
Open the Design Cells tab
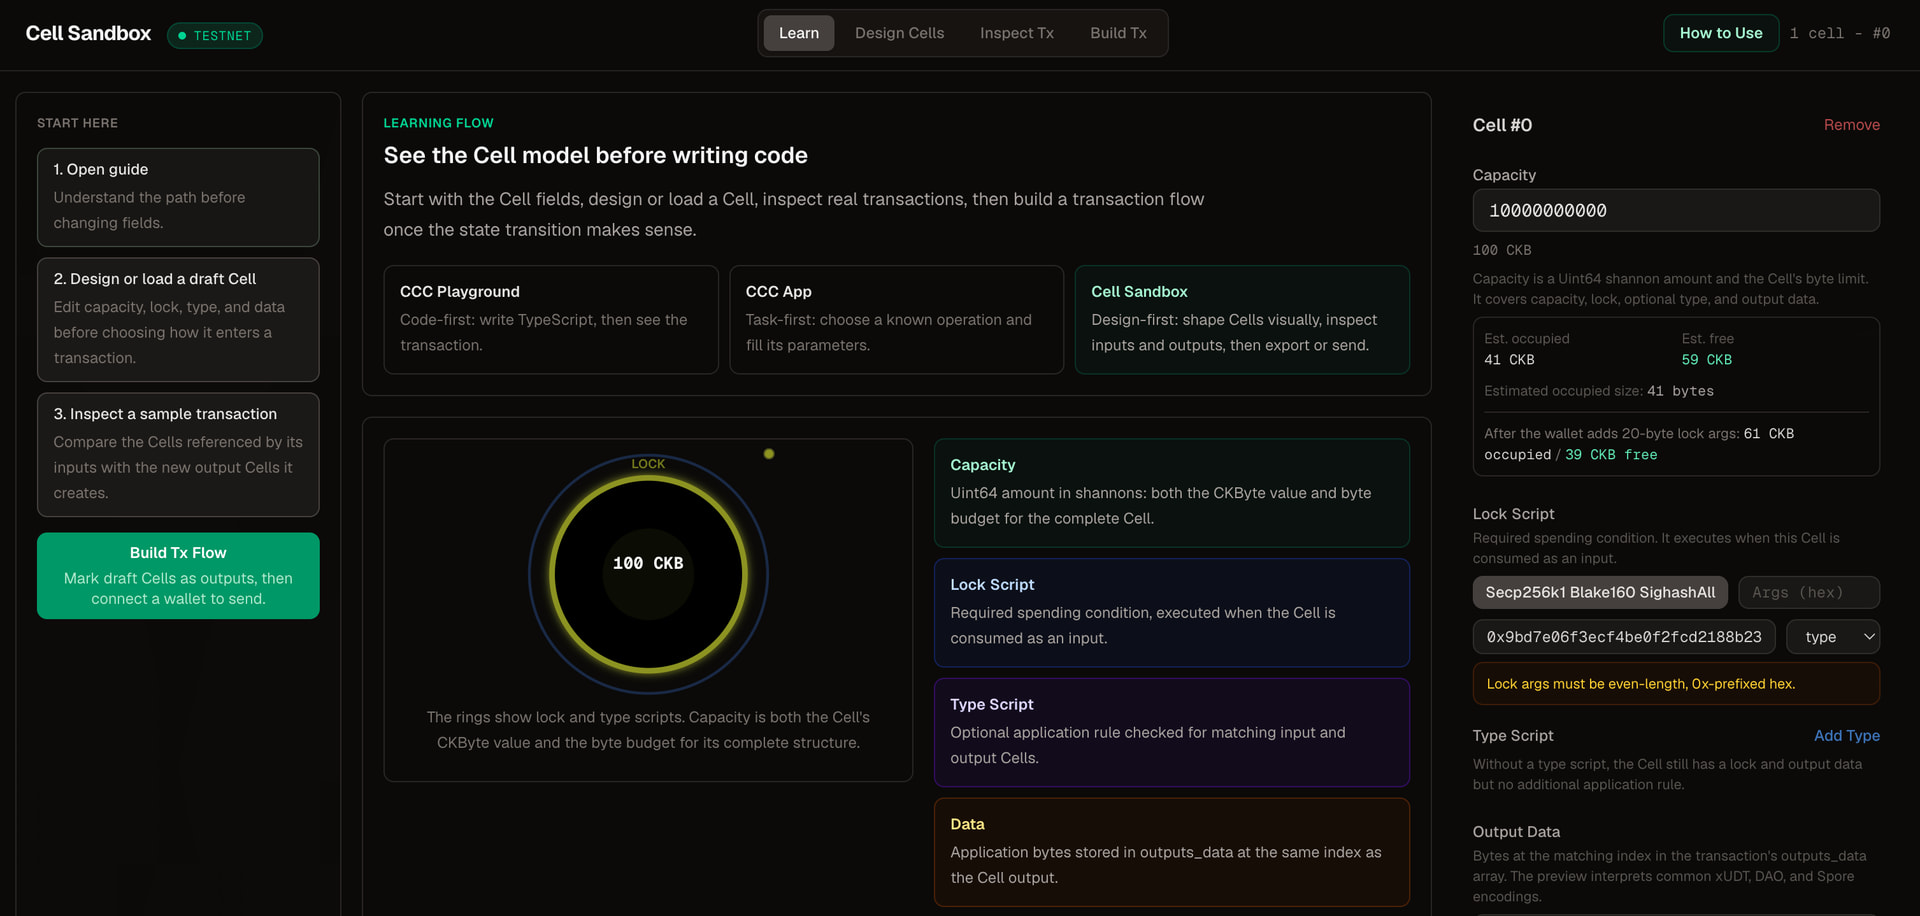point(899,33)
